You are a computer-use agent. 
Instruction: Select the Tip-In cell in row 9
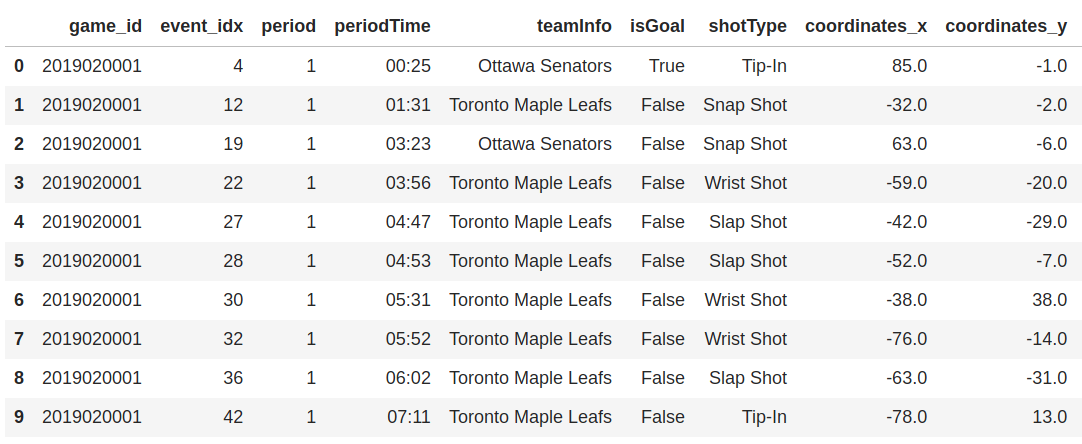click(765, 417)
